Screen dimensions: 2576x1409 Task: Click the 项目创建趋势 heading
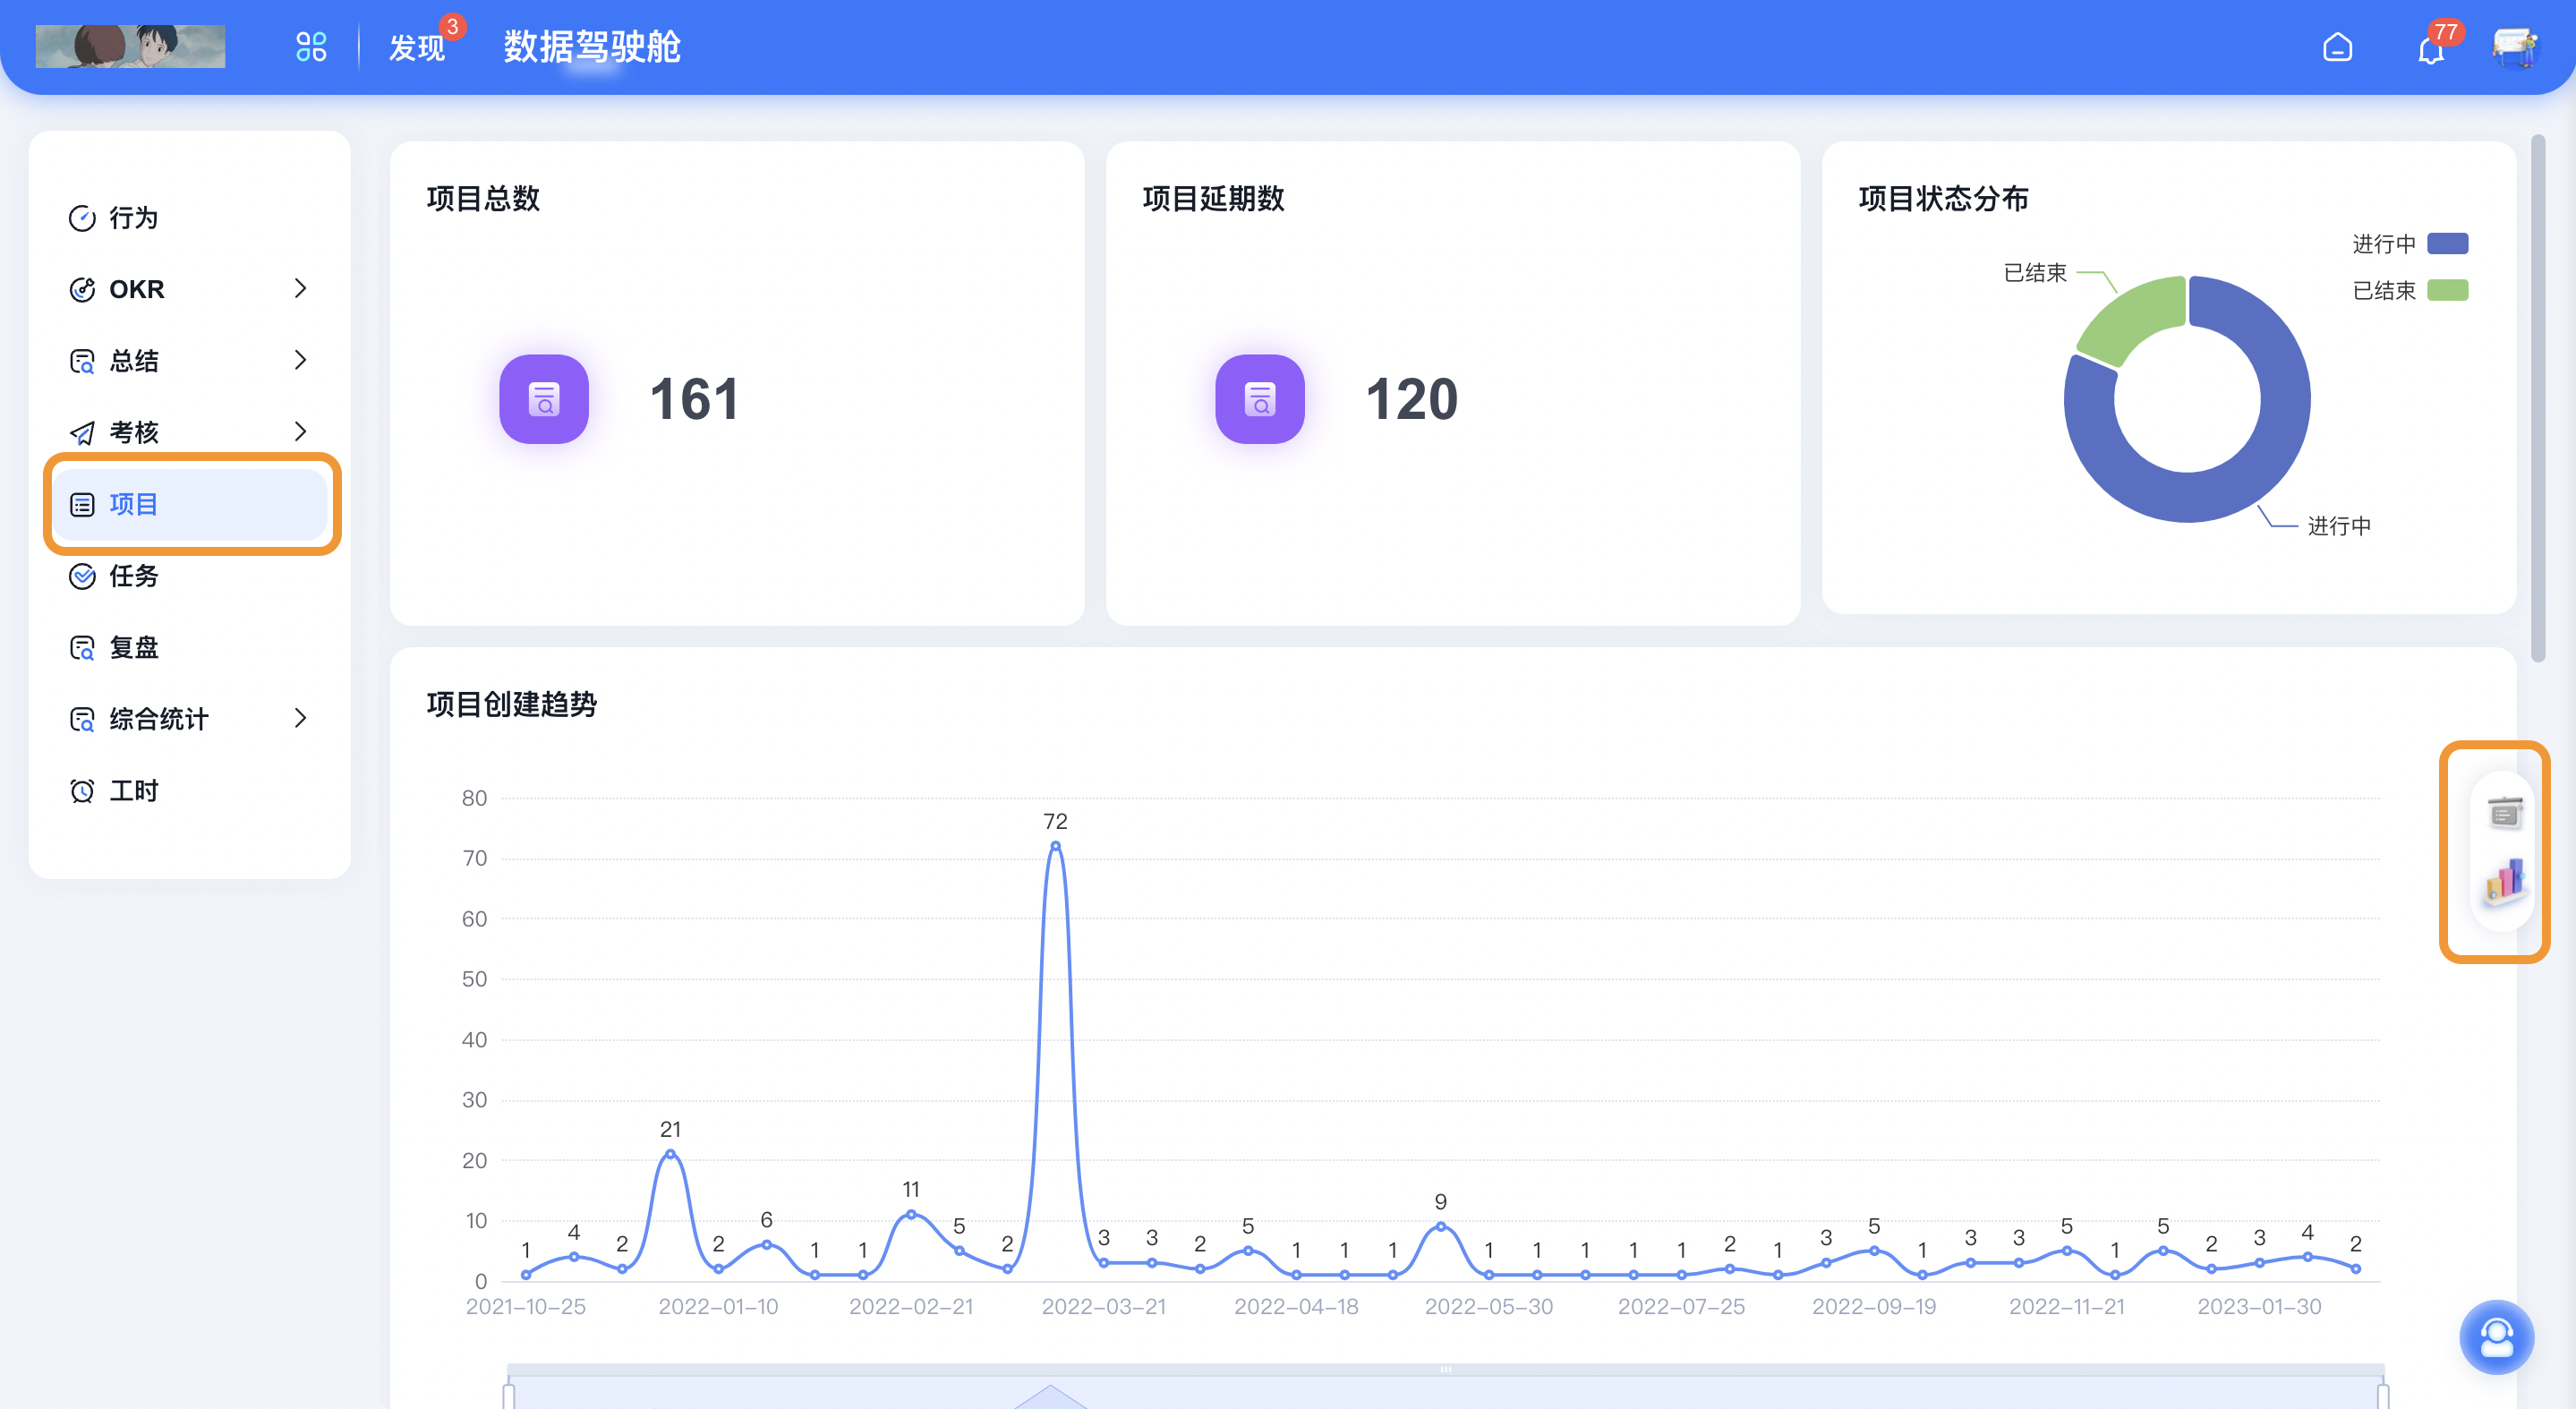(512, 704)
